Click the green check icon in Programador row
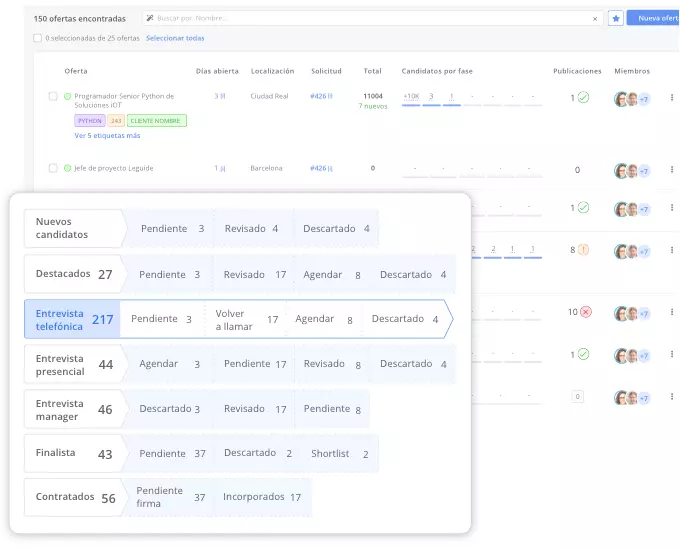680x549 pixels. click(x=583, y=98)
